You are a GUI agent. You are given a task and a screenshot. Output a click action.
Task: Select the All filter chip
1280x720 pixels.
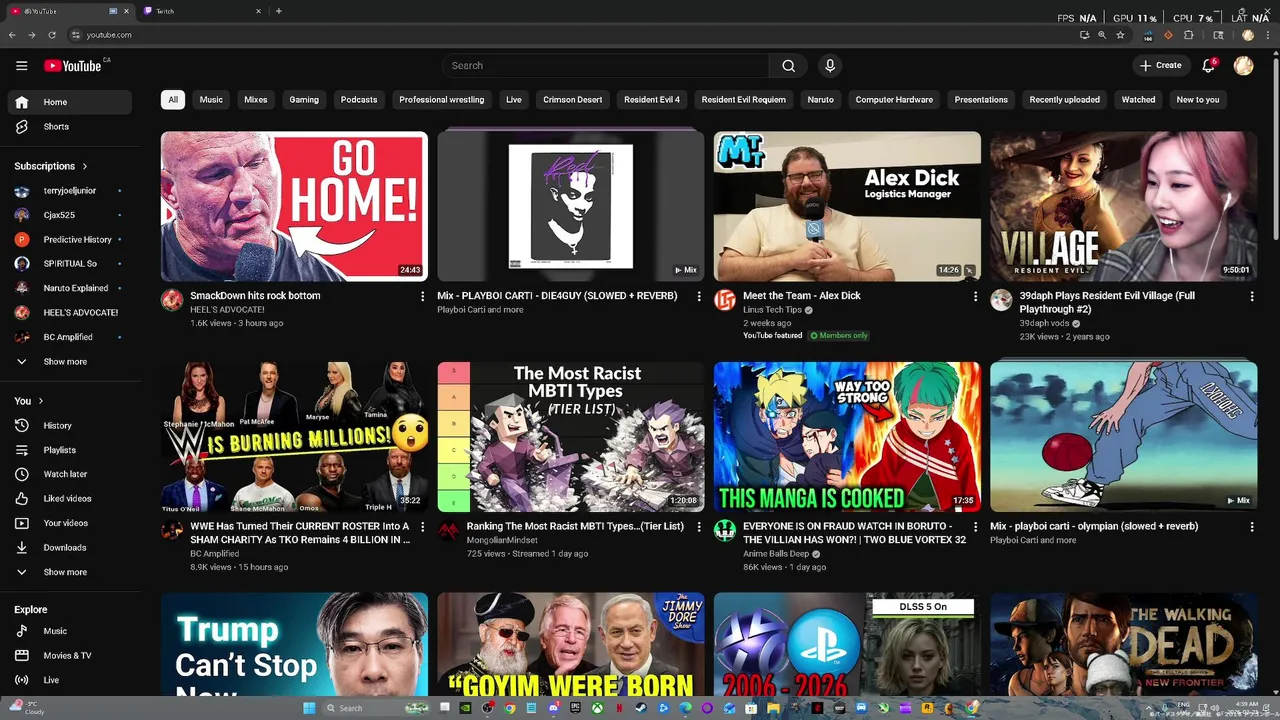click(x=173, y=100)
